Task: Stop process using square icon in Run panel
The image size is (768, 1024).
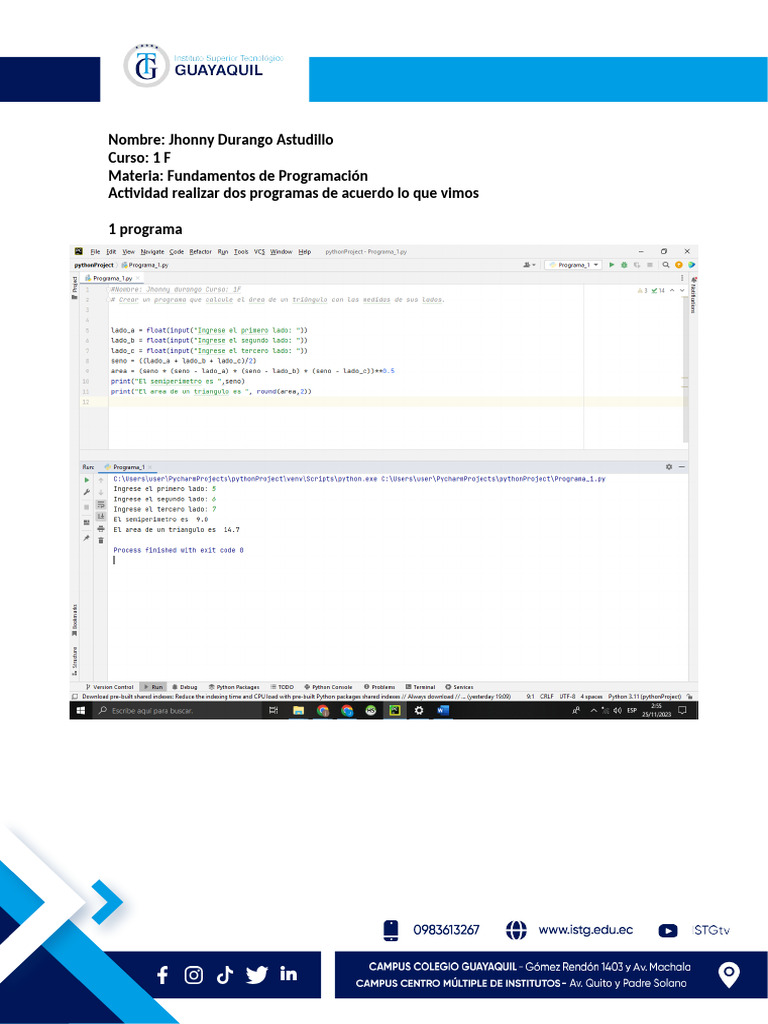Action: point(87,507)
